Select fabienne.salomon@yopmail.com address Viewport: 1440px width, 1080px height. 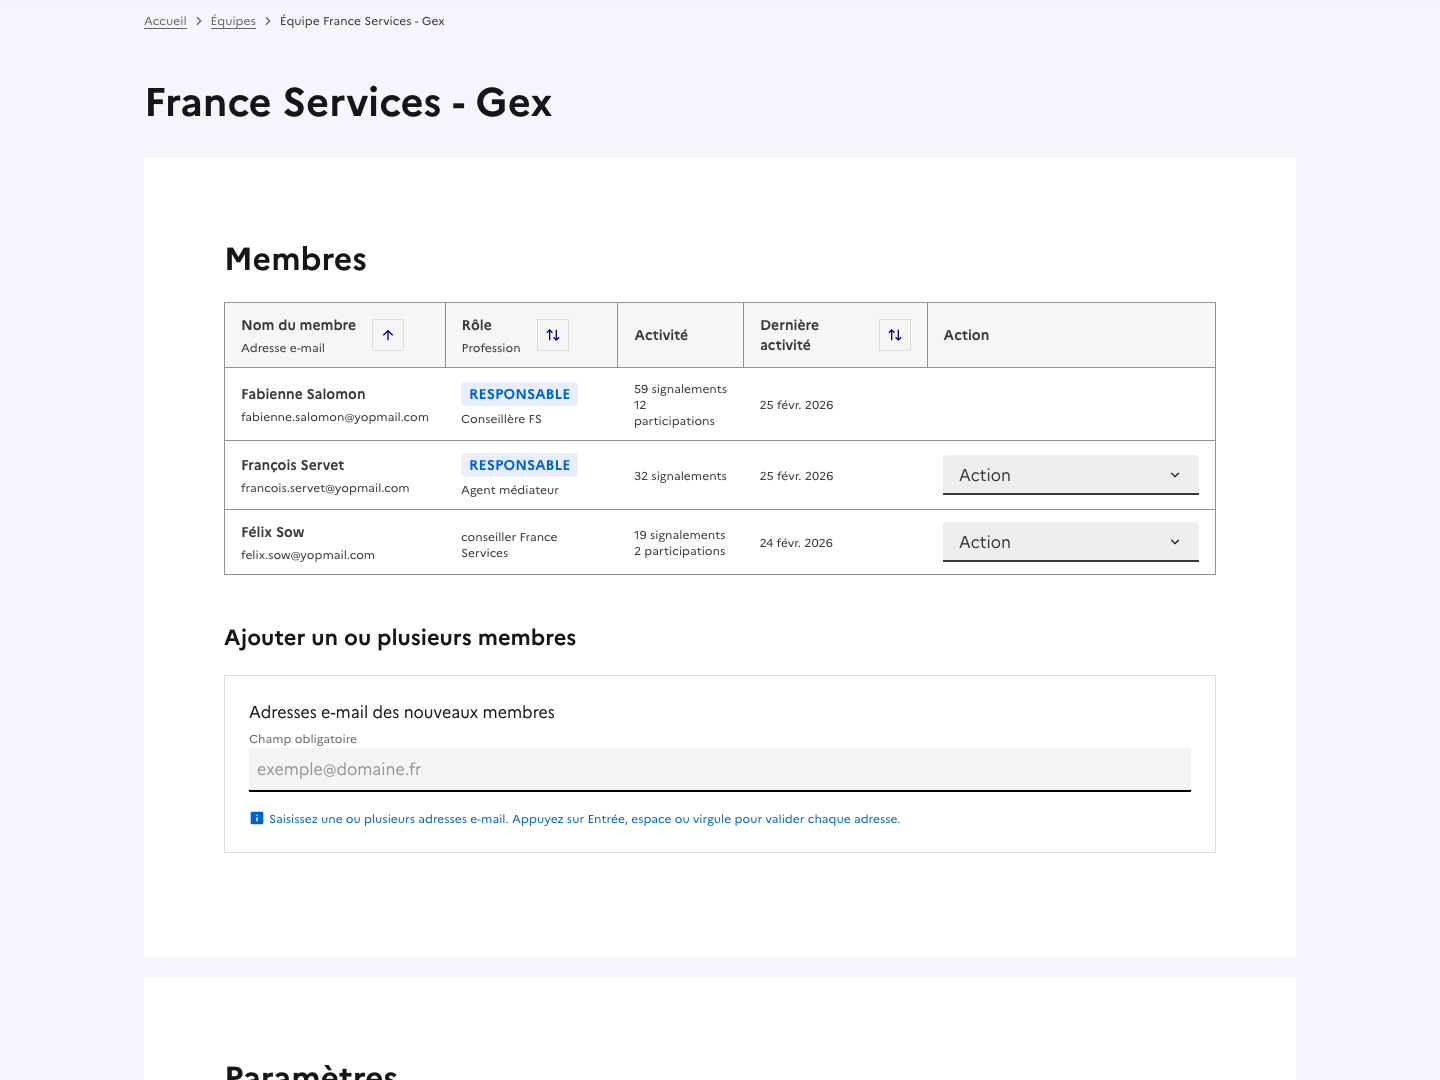[x=334, y=417]
